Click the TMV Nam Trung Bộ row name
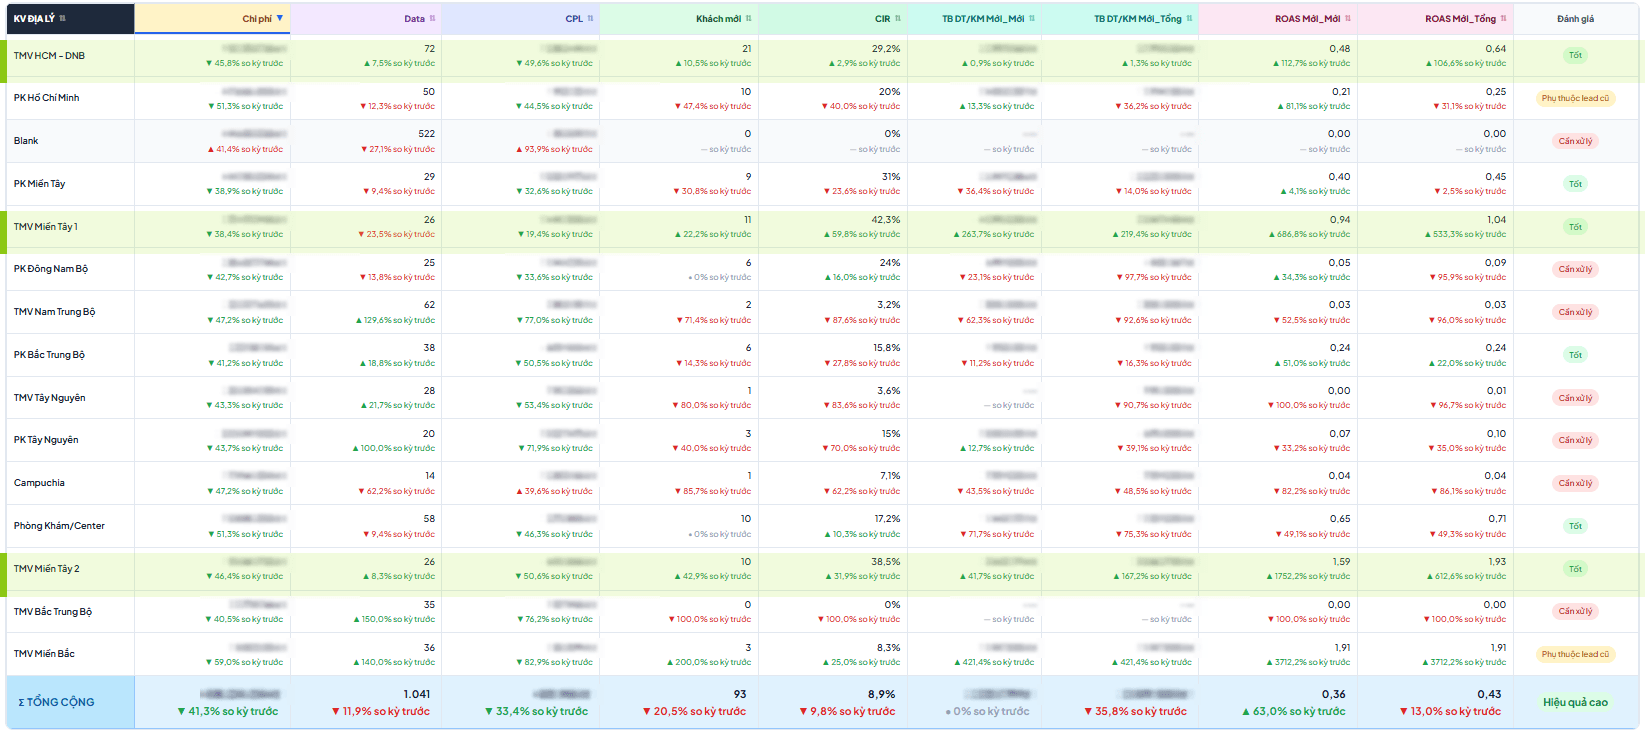 [x=54, y=312]
